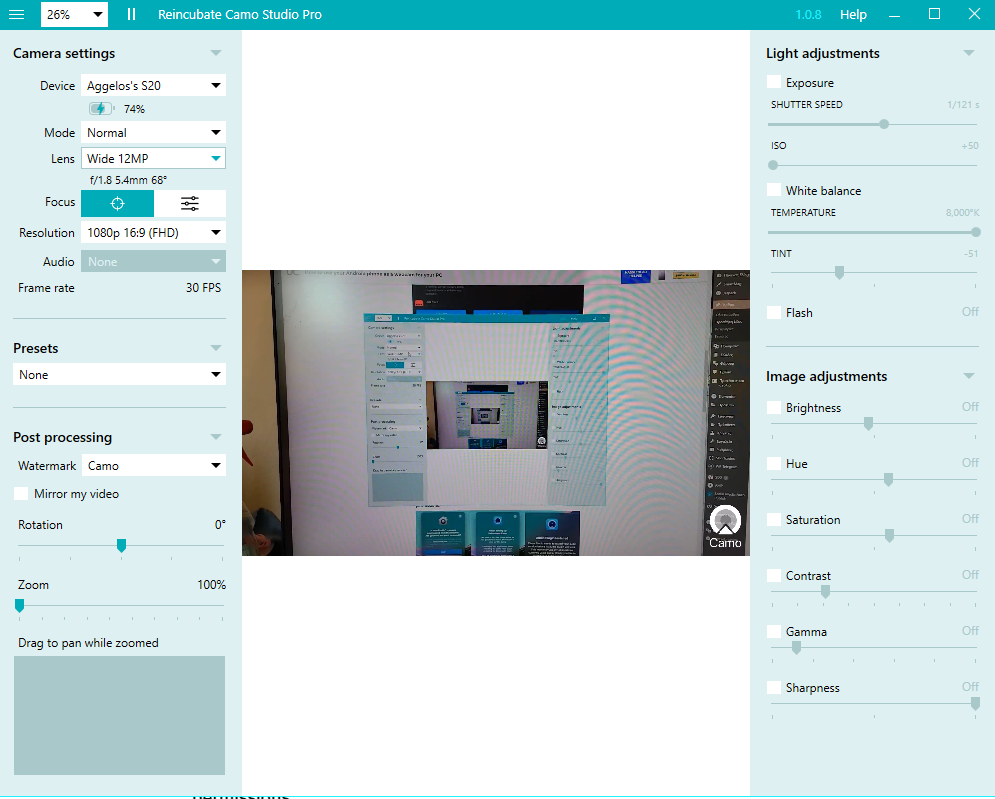The width and height of the screenshot is (995, 799).
Task: Enable the Brightness adjustment checkbox
Action: (774, 407)
